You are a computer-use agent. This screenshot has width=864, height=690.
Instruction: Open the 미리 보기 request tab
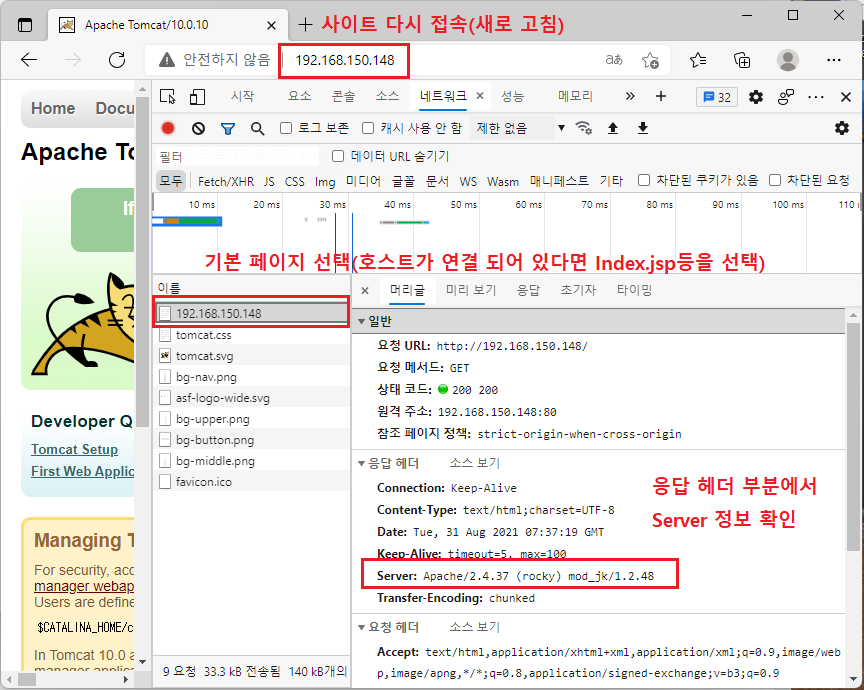[x=471, y=290]
